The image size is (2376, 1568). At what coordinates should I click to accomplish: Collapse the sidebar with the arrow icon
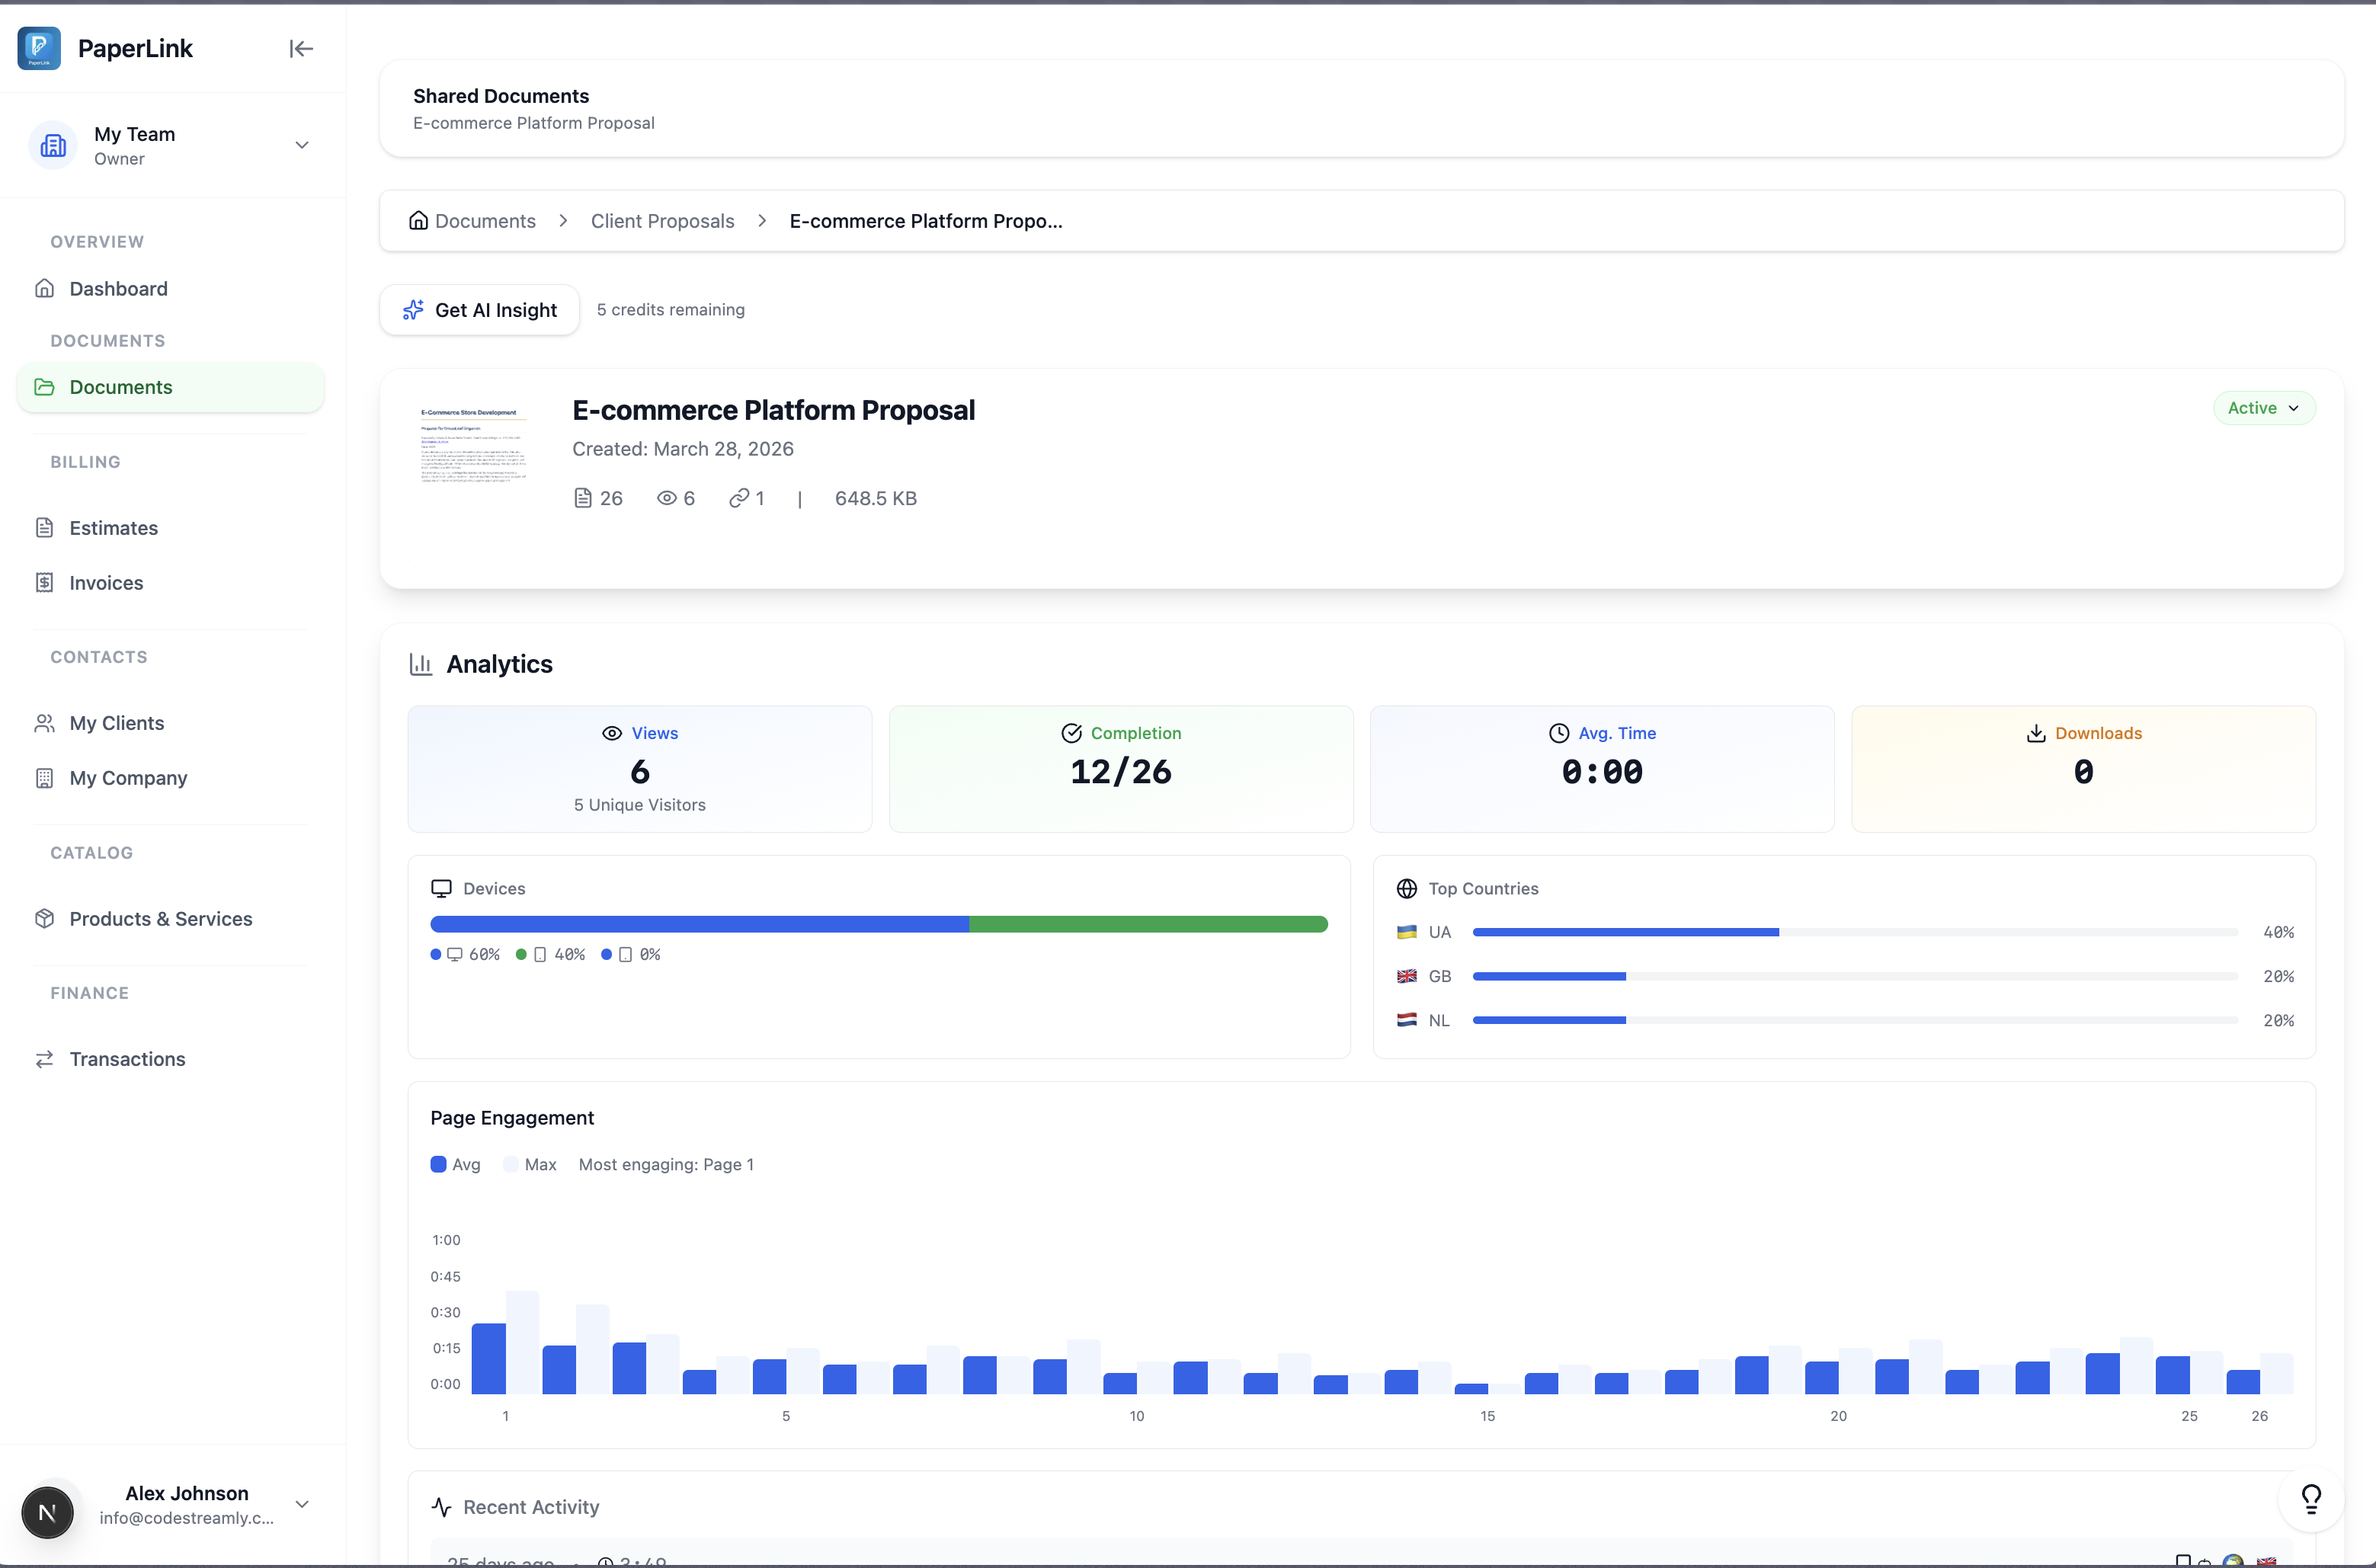[x=301, y=49]
